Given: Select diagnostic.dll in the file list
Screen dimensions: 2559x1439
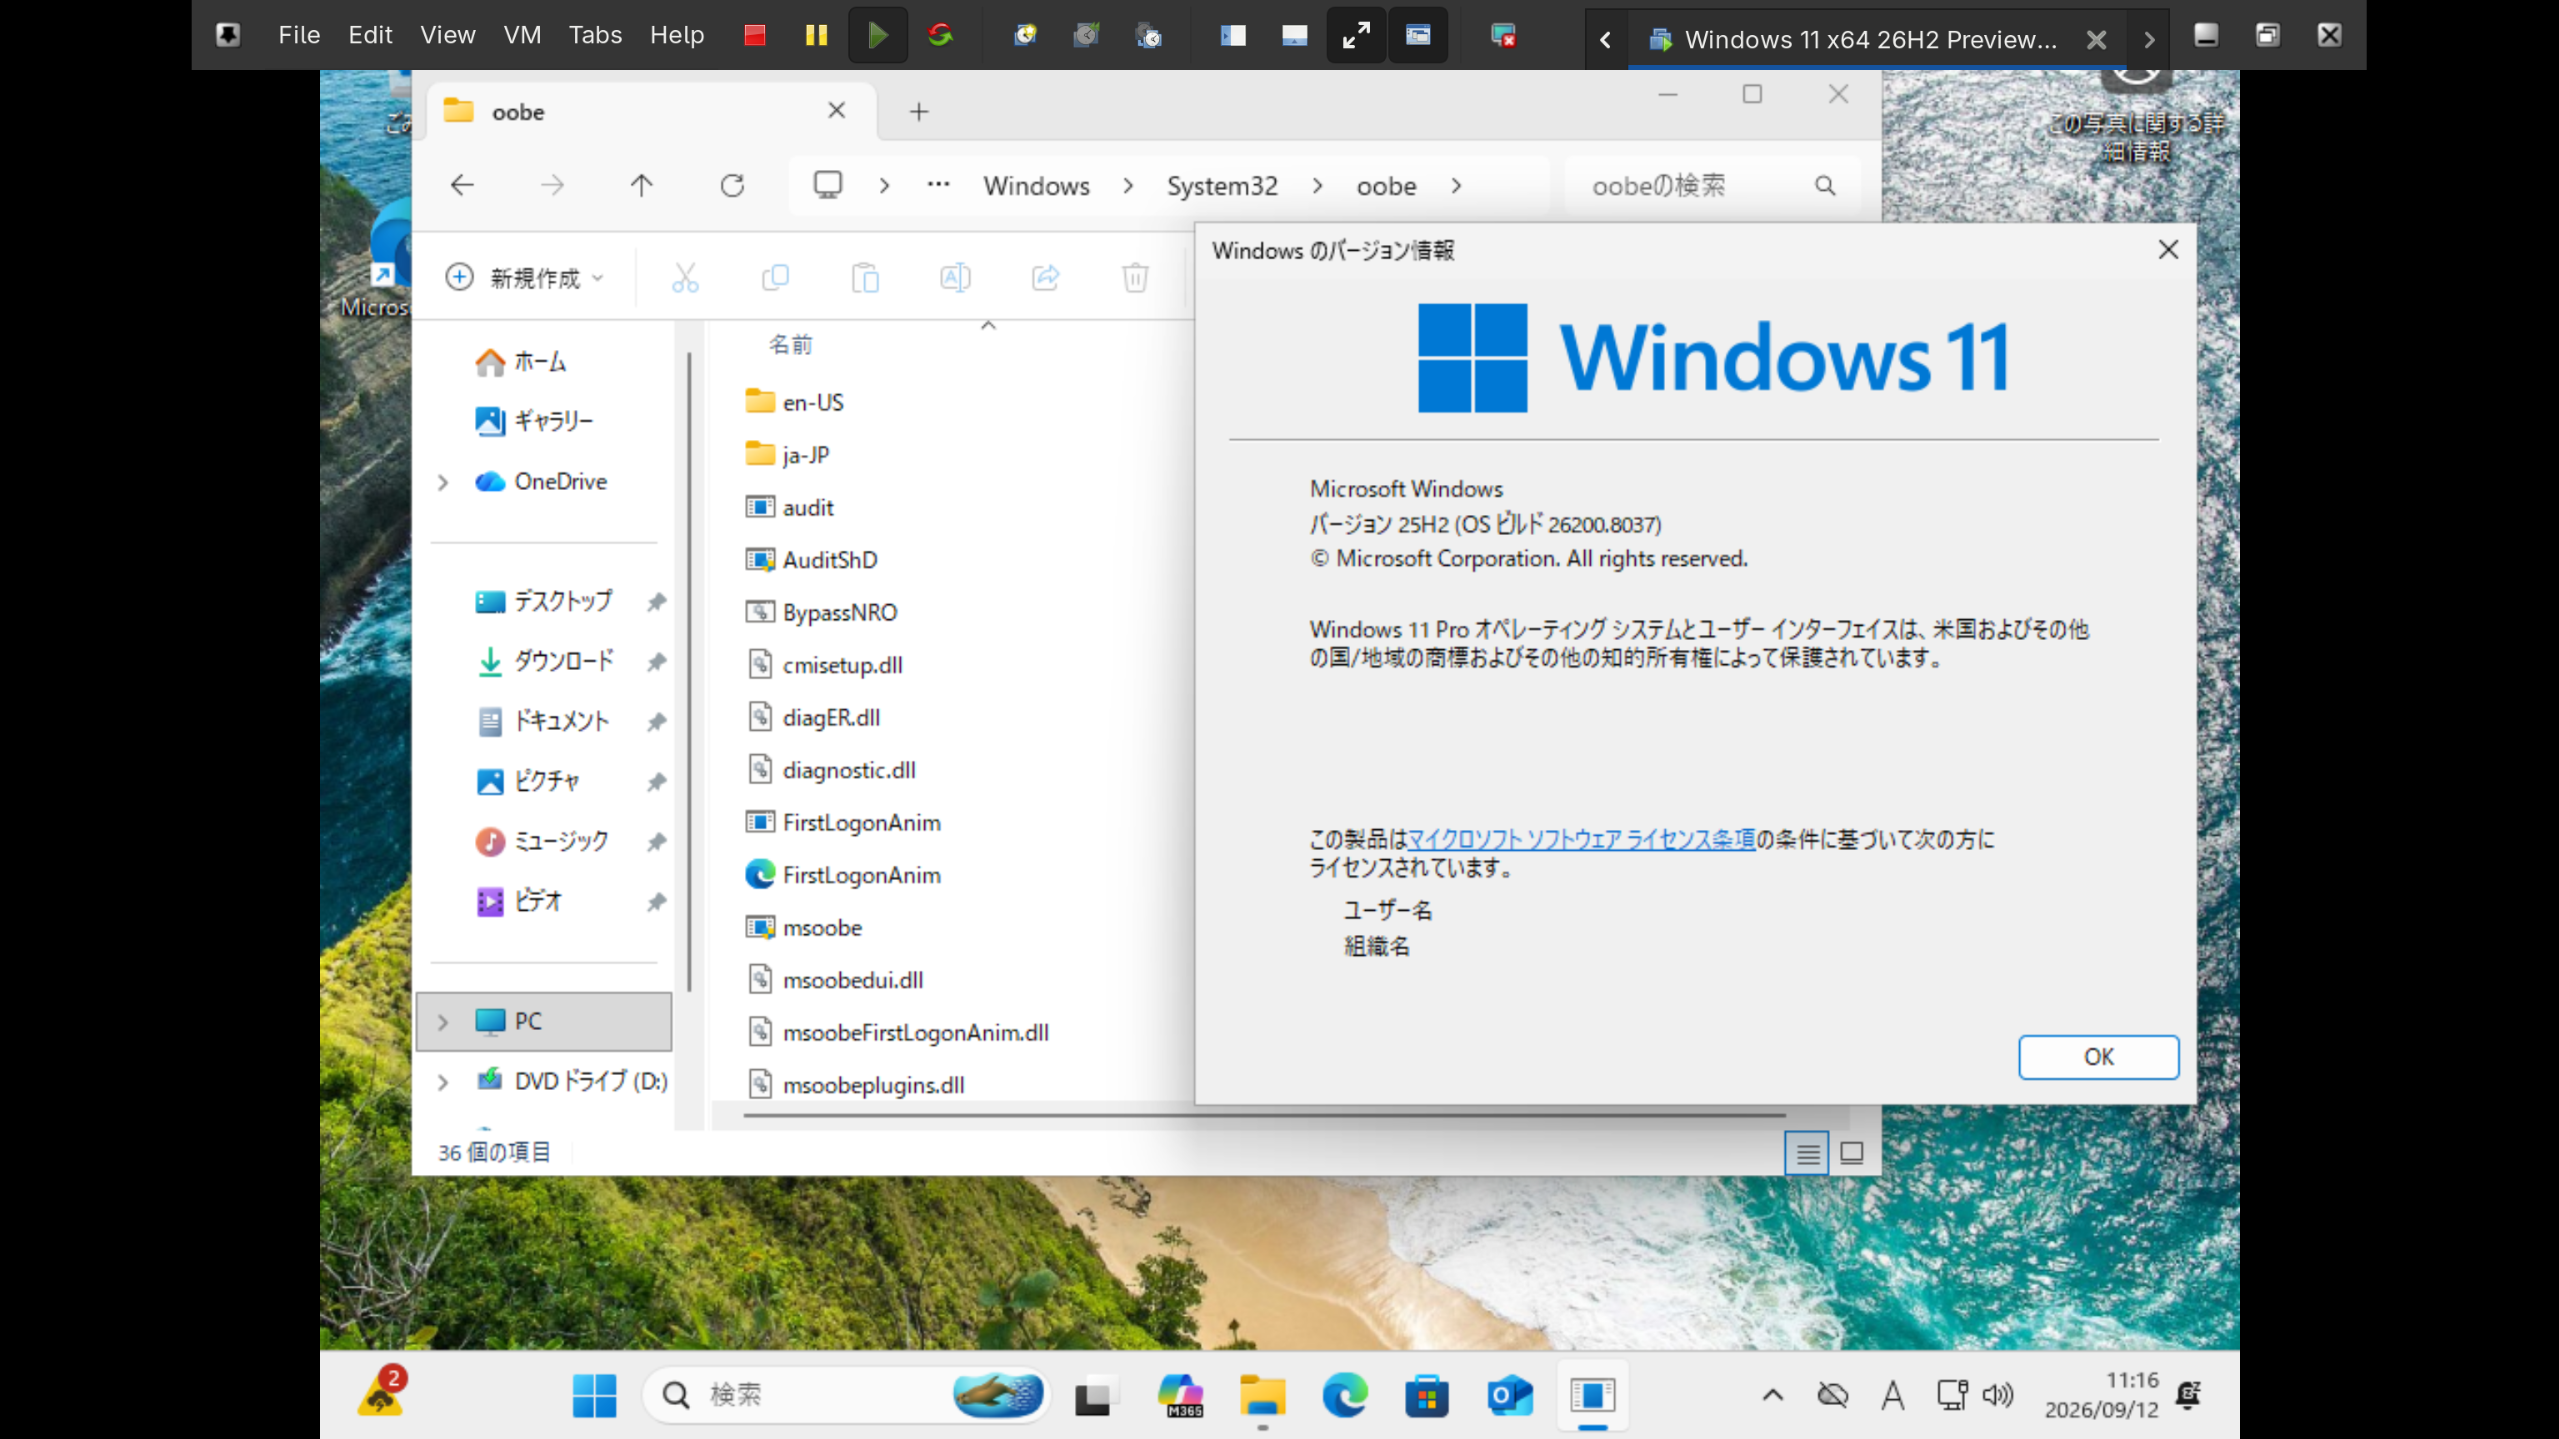Looking at the screenshot, I should coord(831,770).
